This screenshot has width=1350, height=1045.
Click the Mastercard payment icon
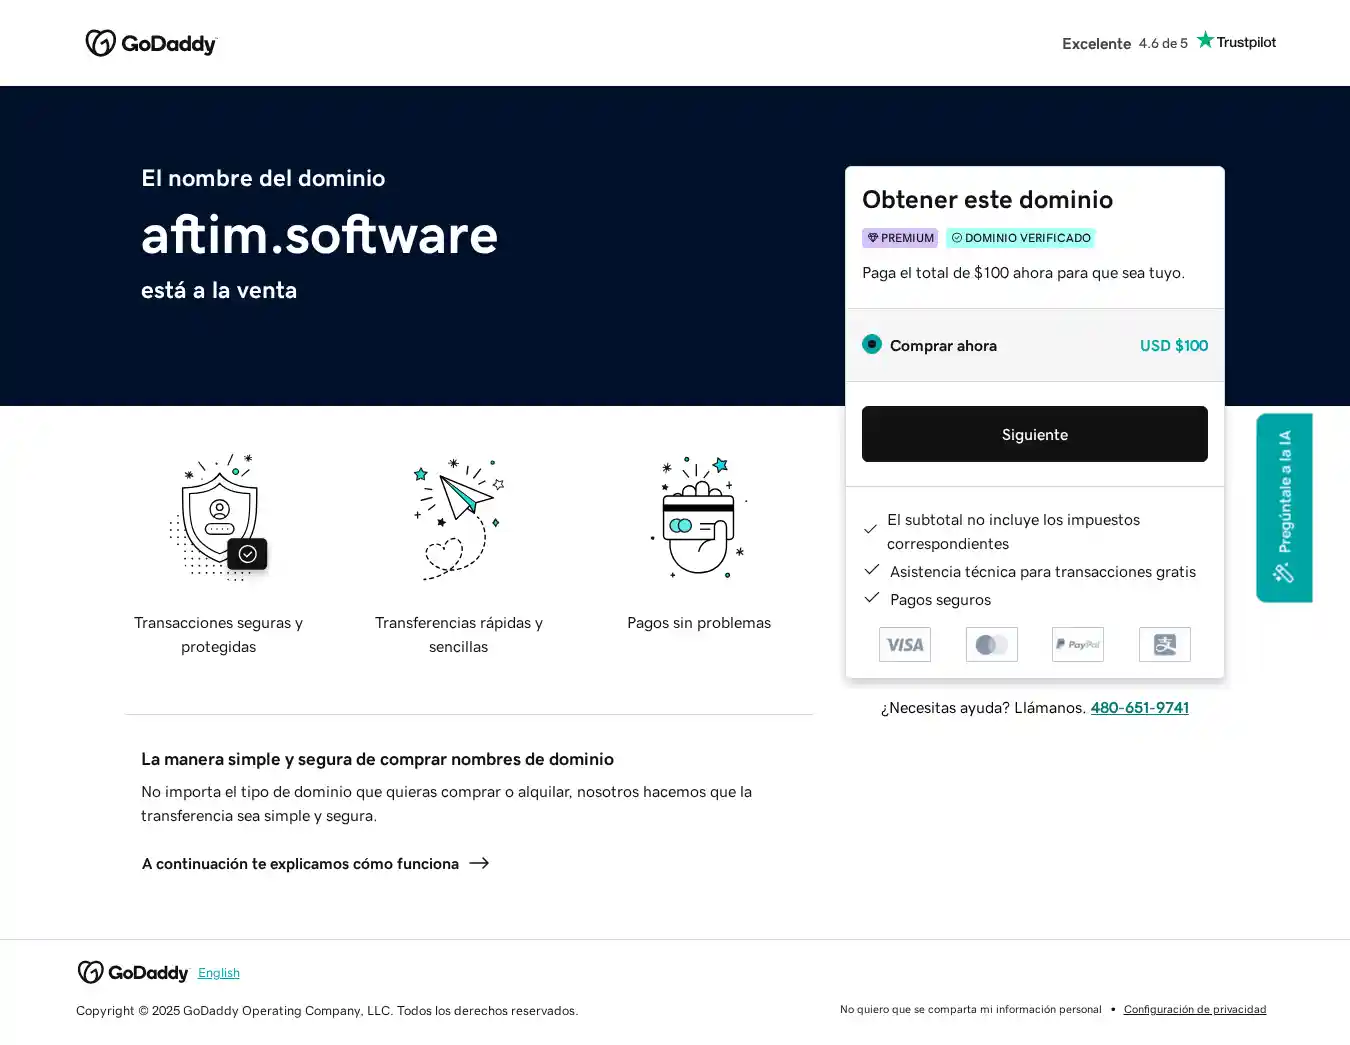(x=991, y=645)
